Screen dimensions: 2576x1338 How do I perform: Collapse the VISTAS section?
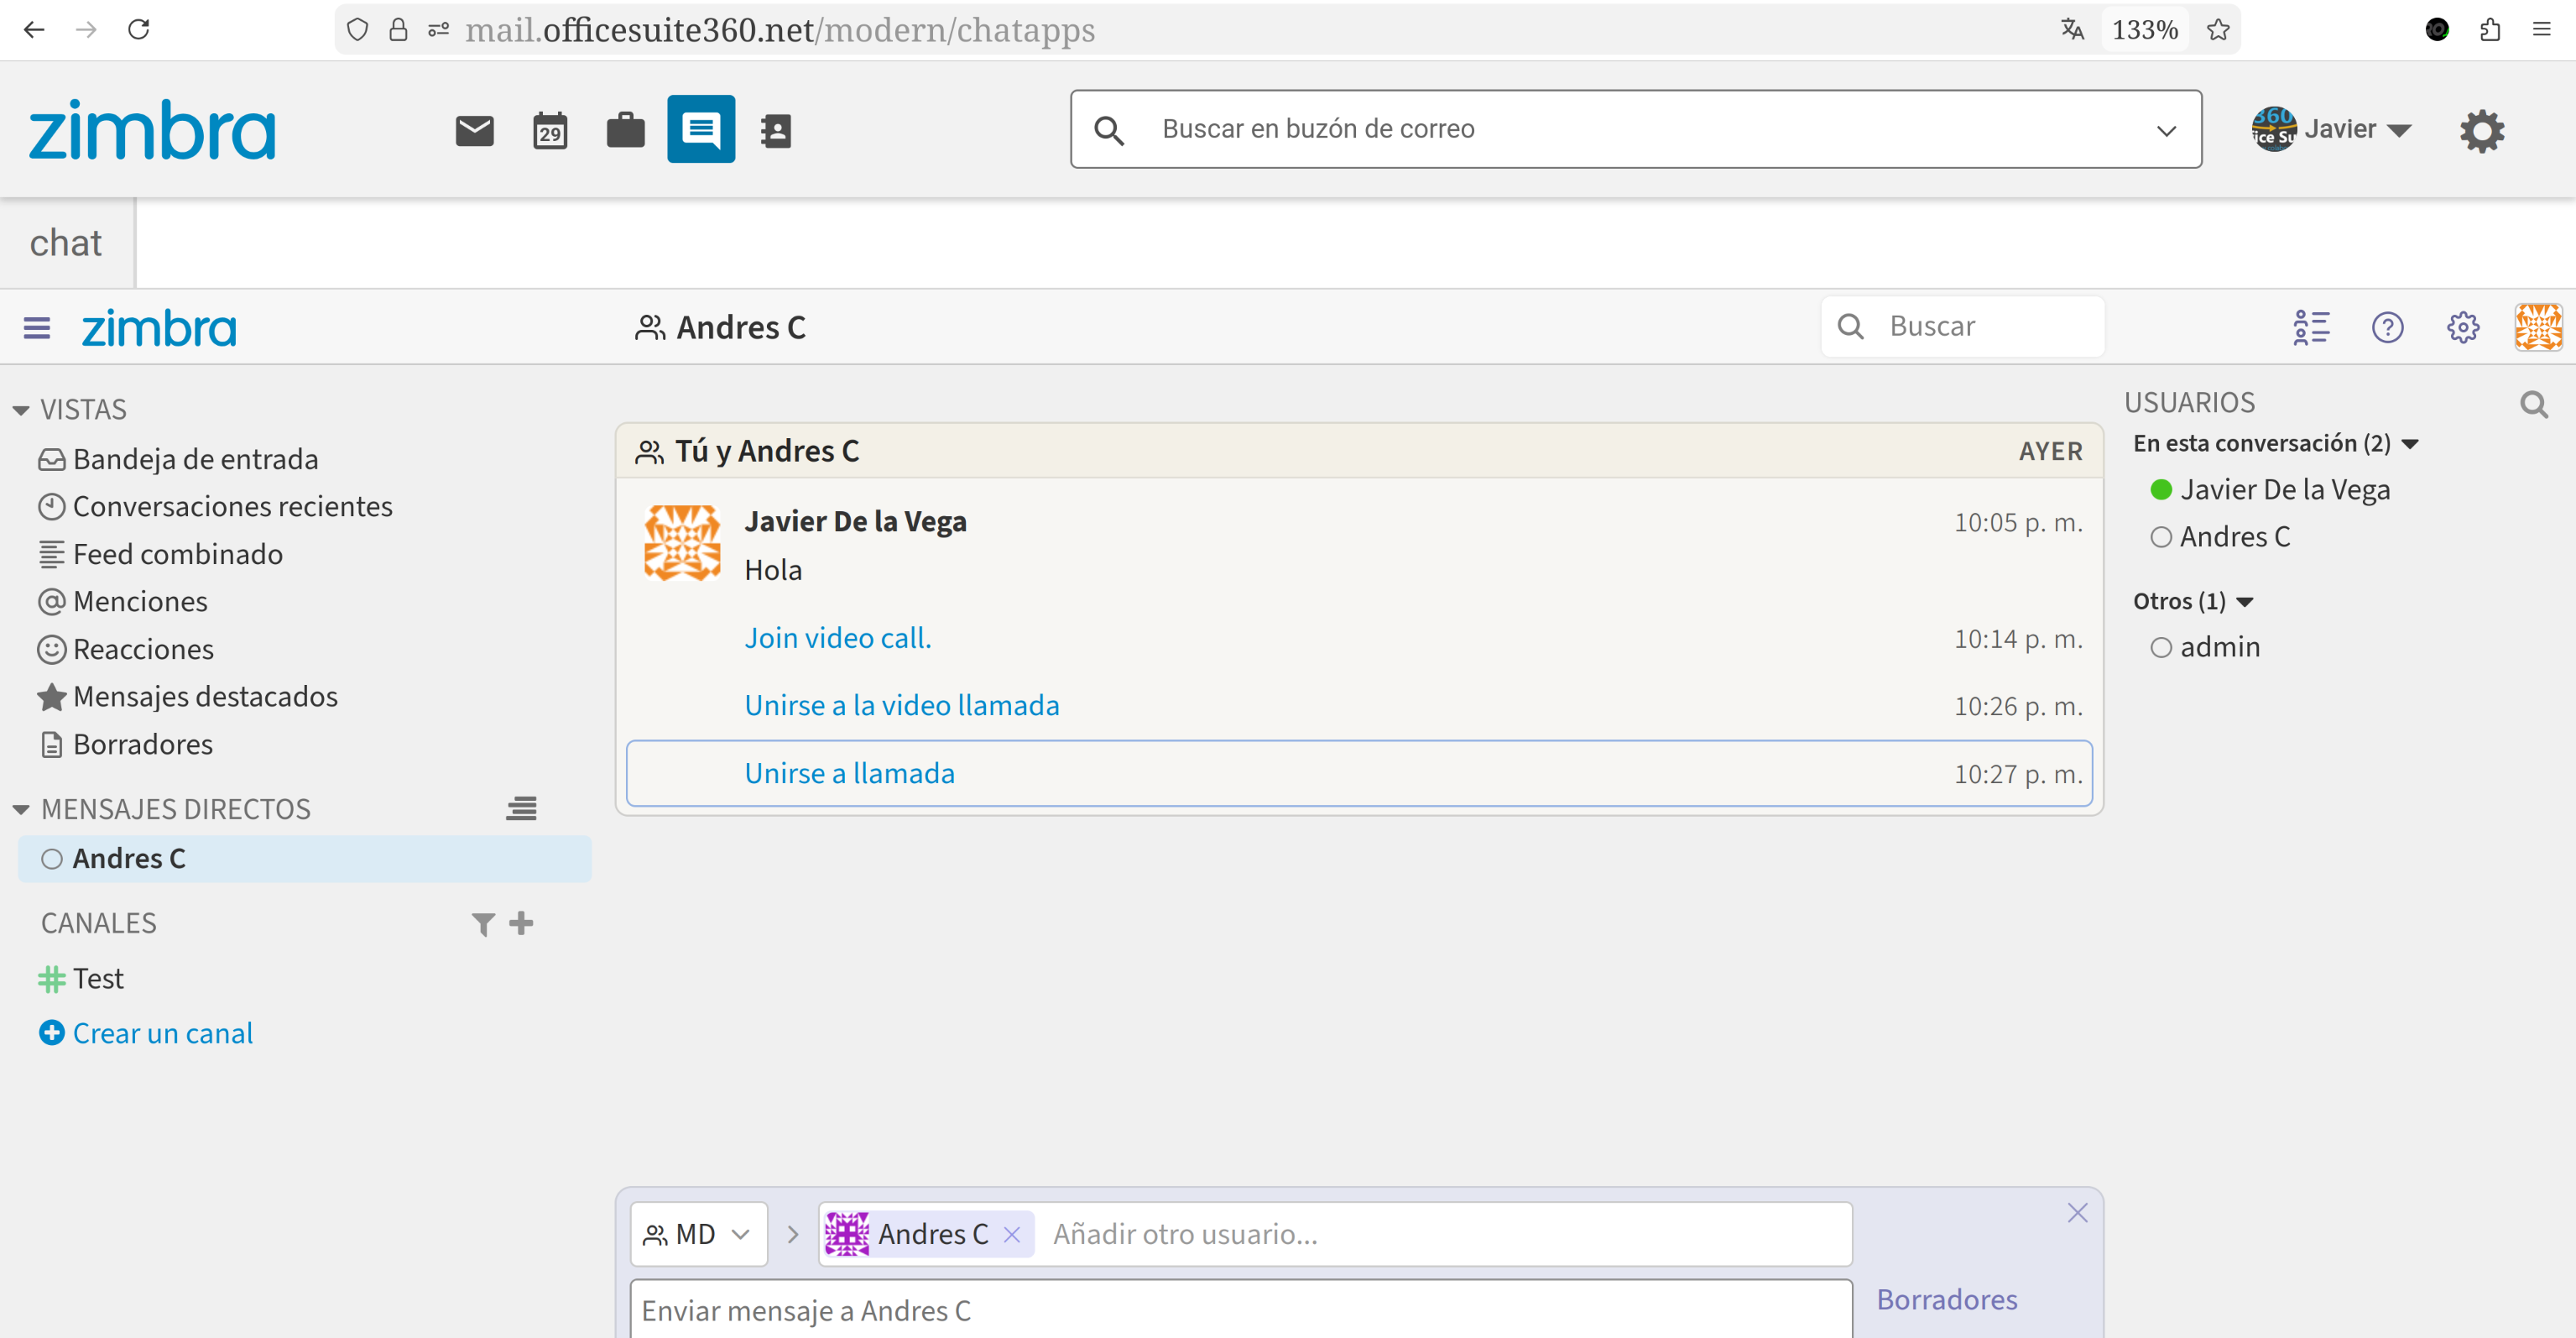click(21, 410)
